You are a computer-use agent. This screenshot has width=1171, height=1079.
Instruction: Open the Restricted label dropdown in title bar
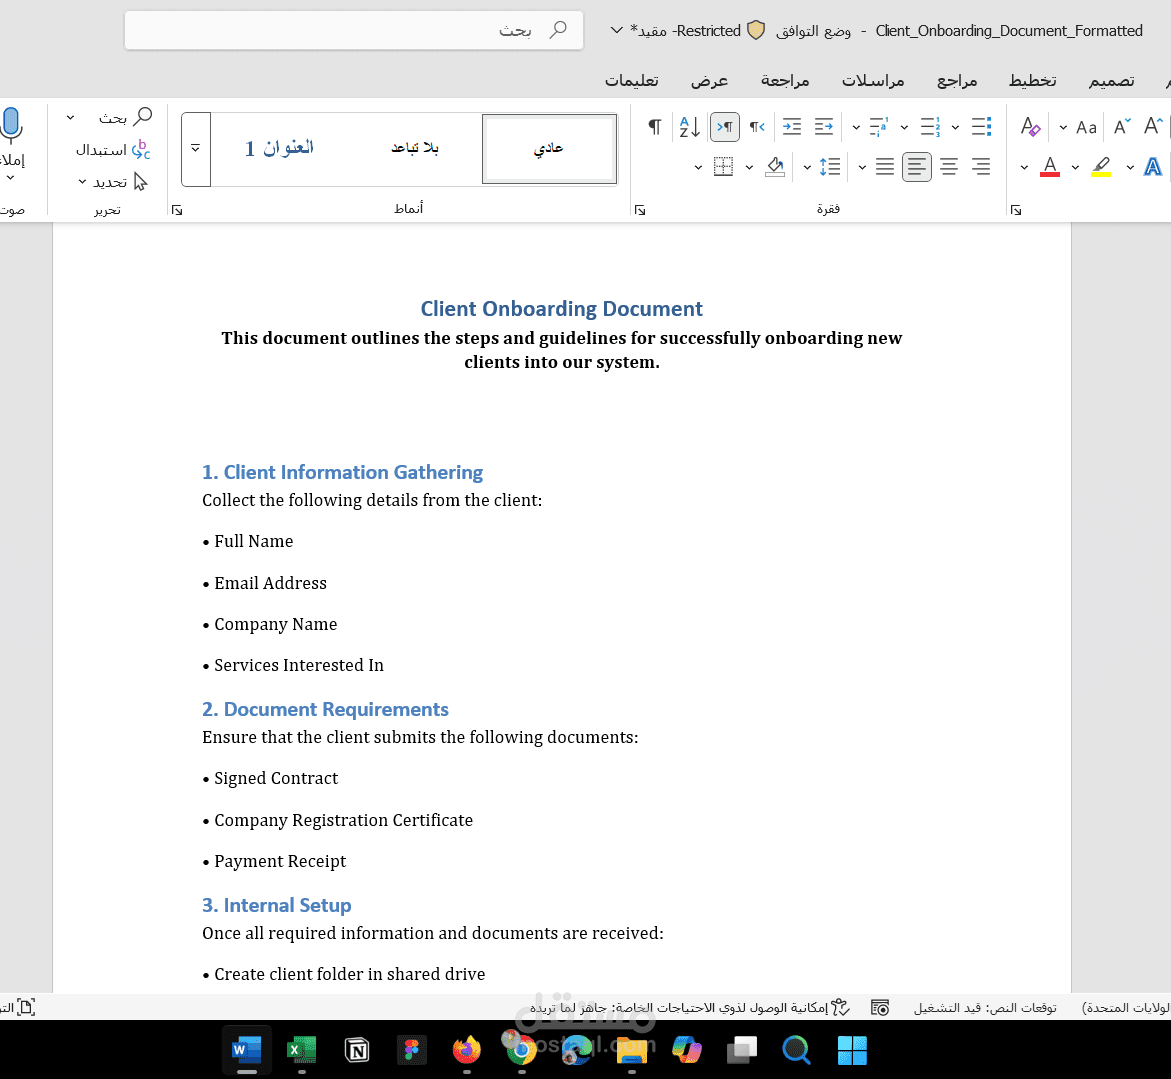coord(616,31)
